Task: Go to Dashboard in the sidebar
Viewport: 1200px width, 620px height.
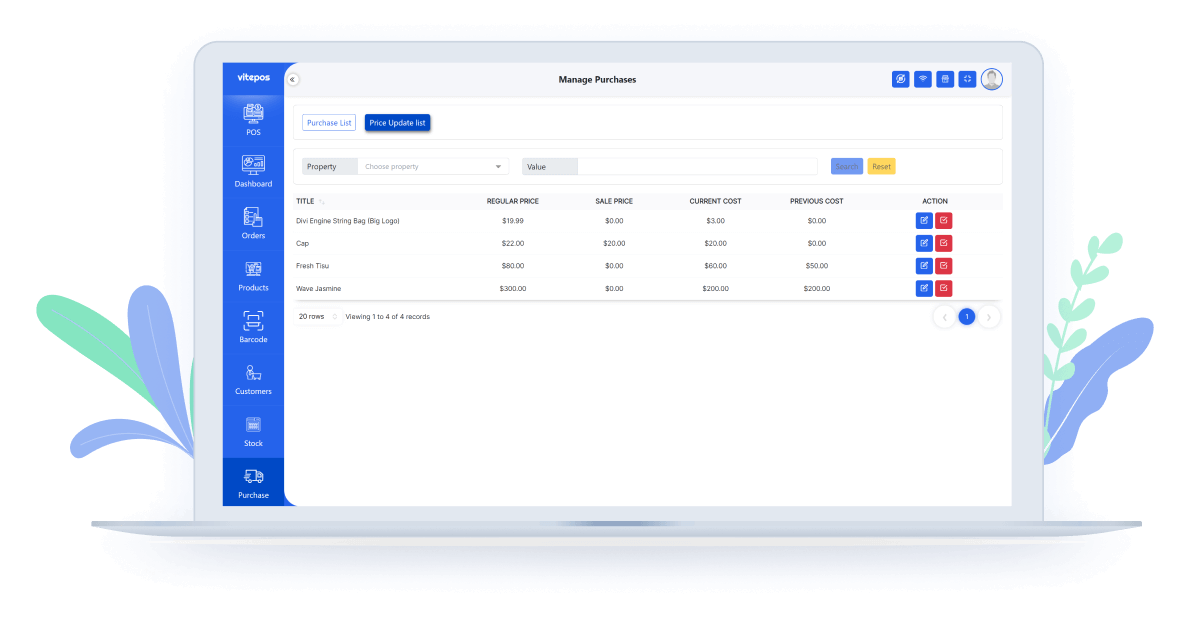Action: click(253, 171)
